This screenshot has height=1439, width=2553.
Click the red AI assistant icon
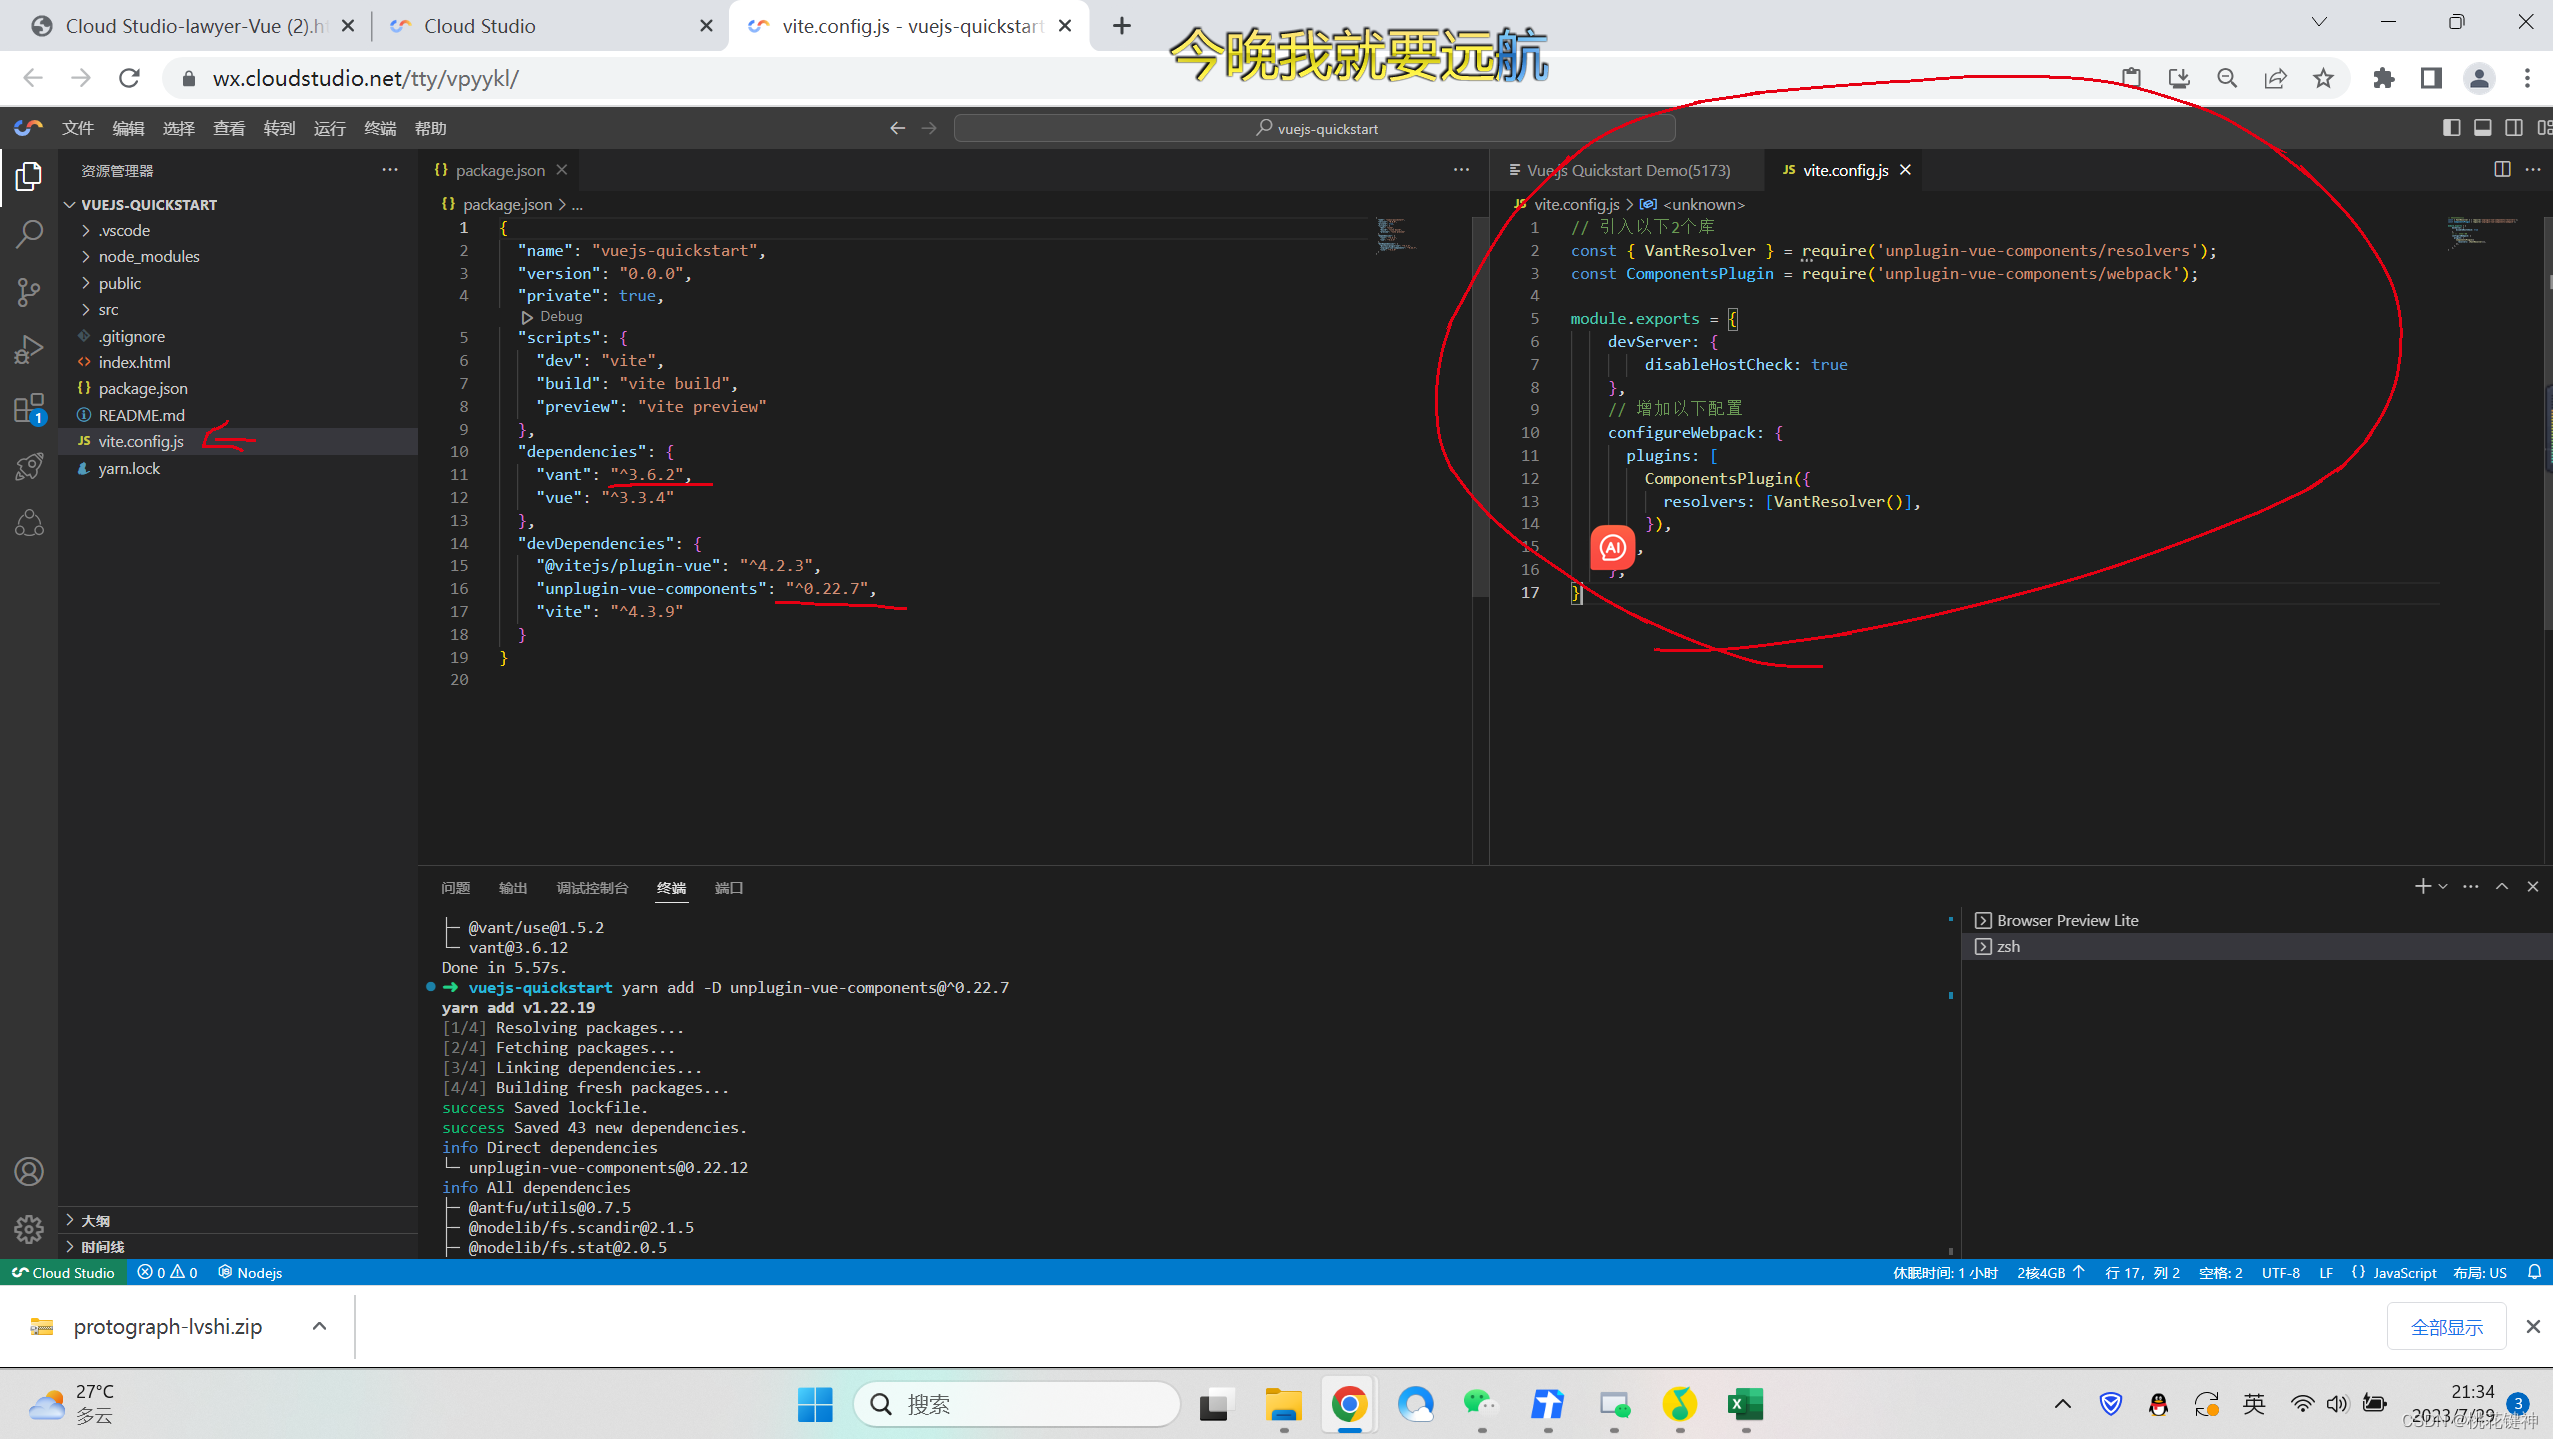click(x=1612, y=547)
